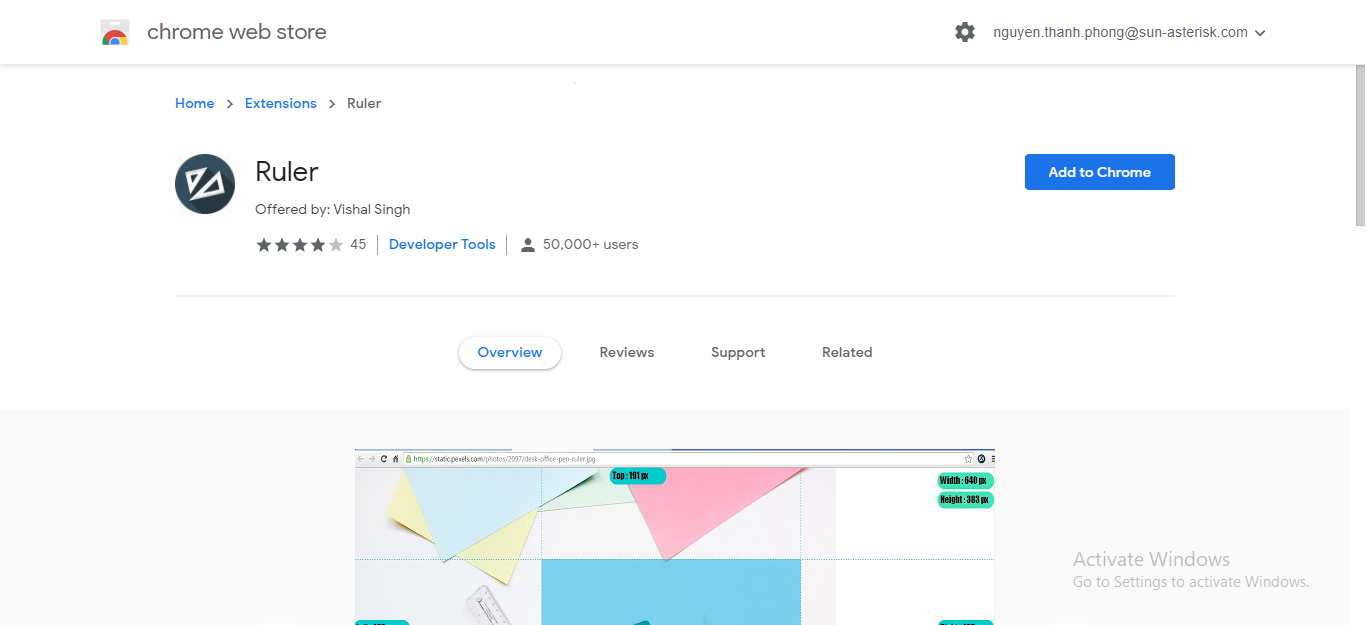Click the 45 ratings count

coord(358,245)
